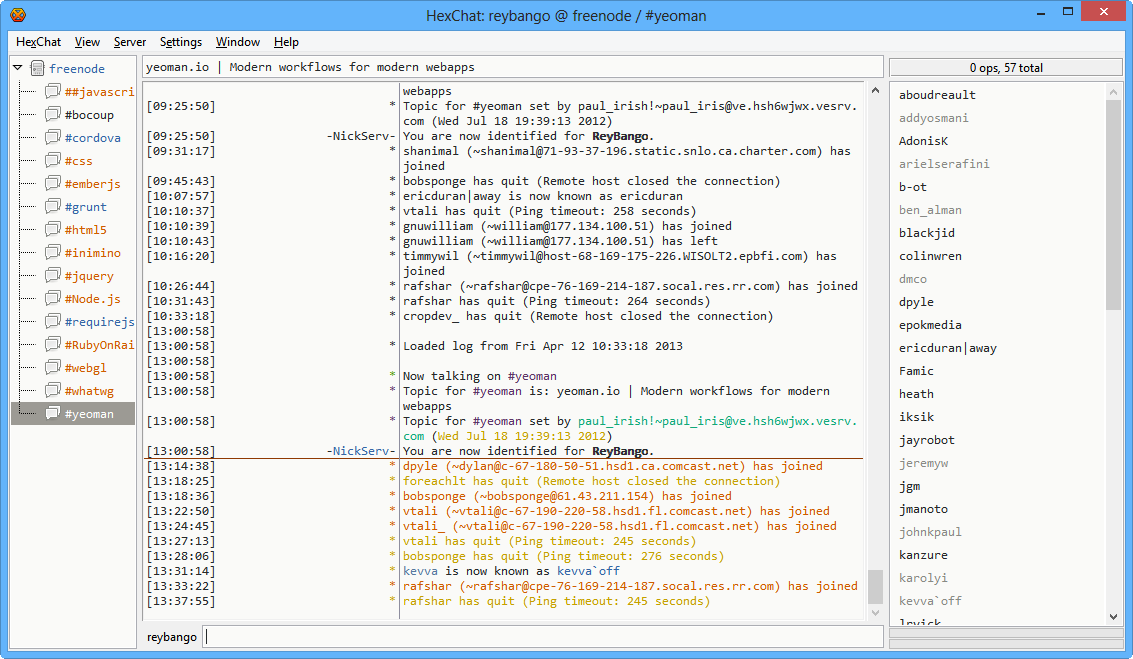Click the channel topic text field

tap(512, 66)
